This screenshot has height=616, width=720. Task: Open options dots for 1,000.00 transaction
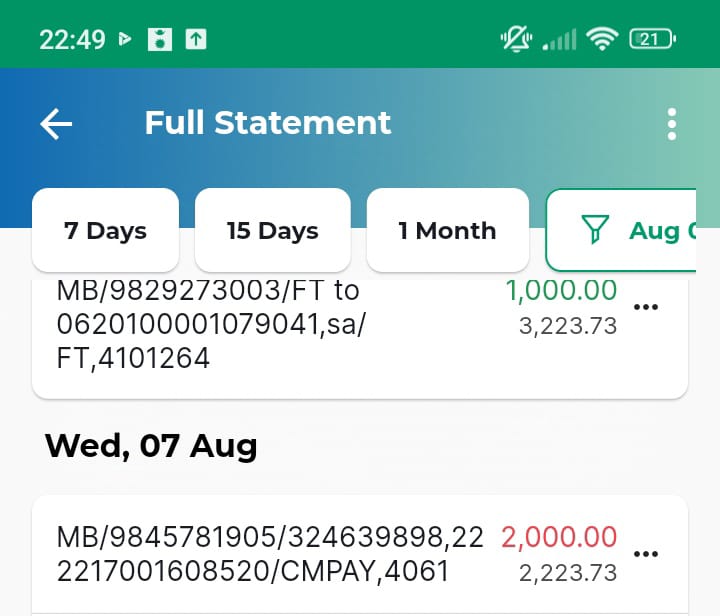pyautogui.click(x=646, y=307)
